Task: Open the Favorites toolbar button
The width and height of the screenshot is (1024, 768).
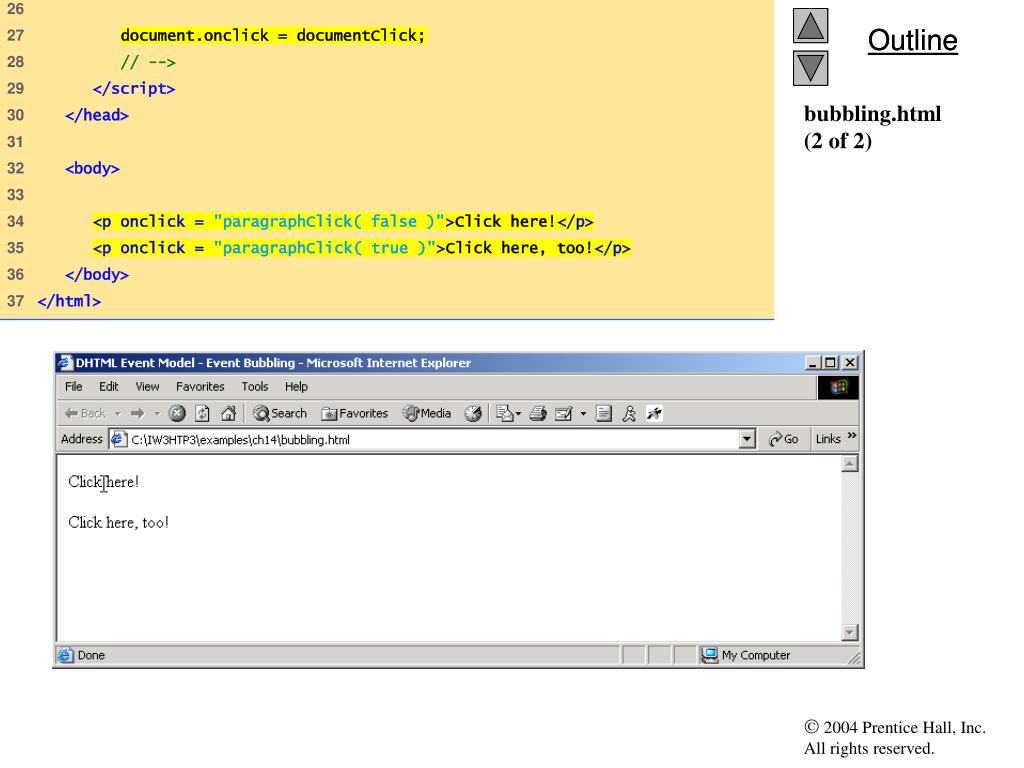Action: pyautogui.click(x=354, y=413)
